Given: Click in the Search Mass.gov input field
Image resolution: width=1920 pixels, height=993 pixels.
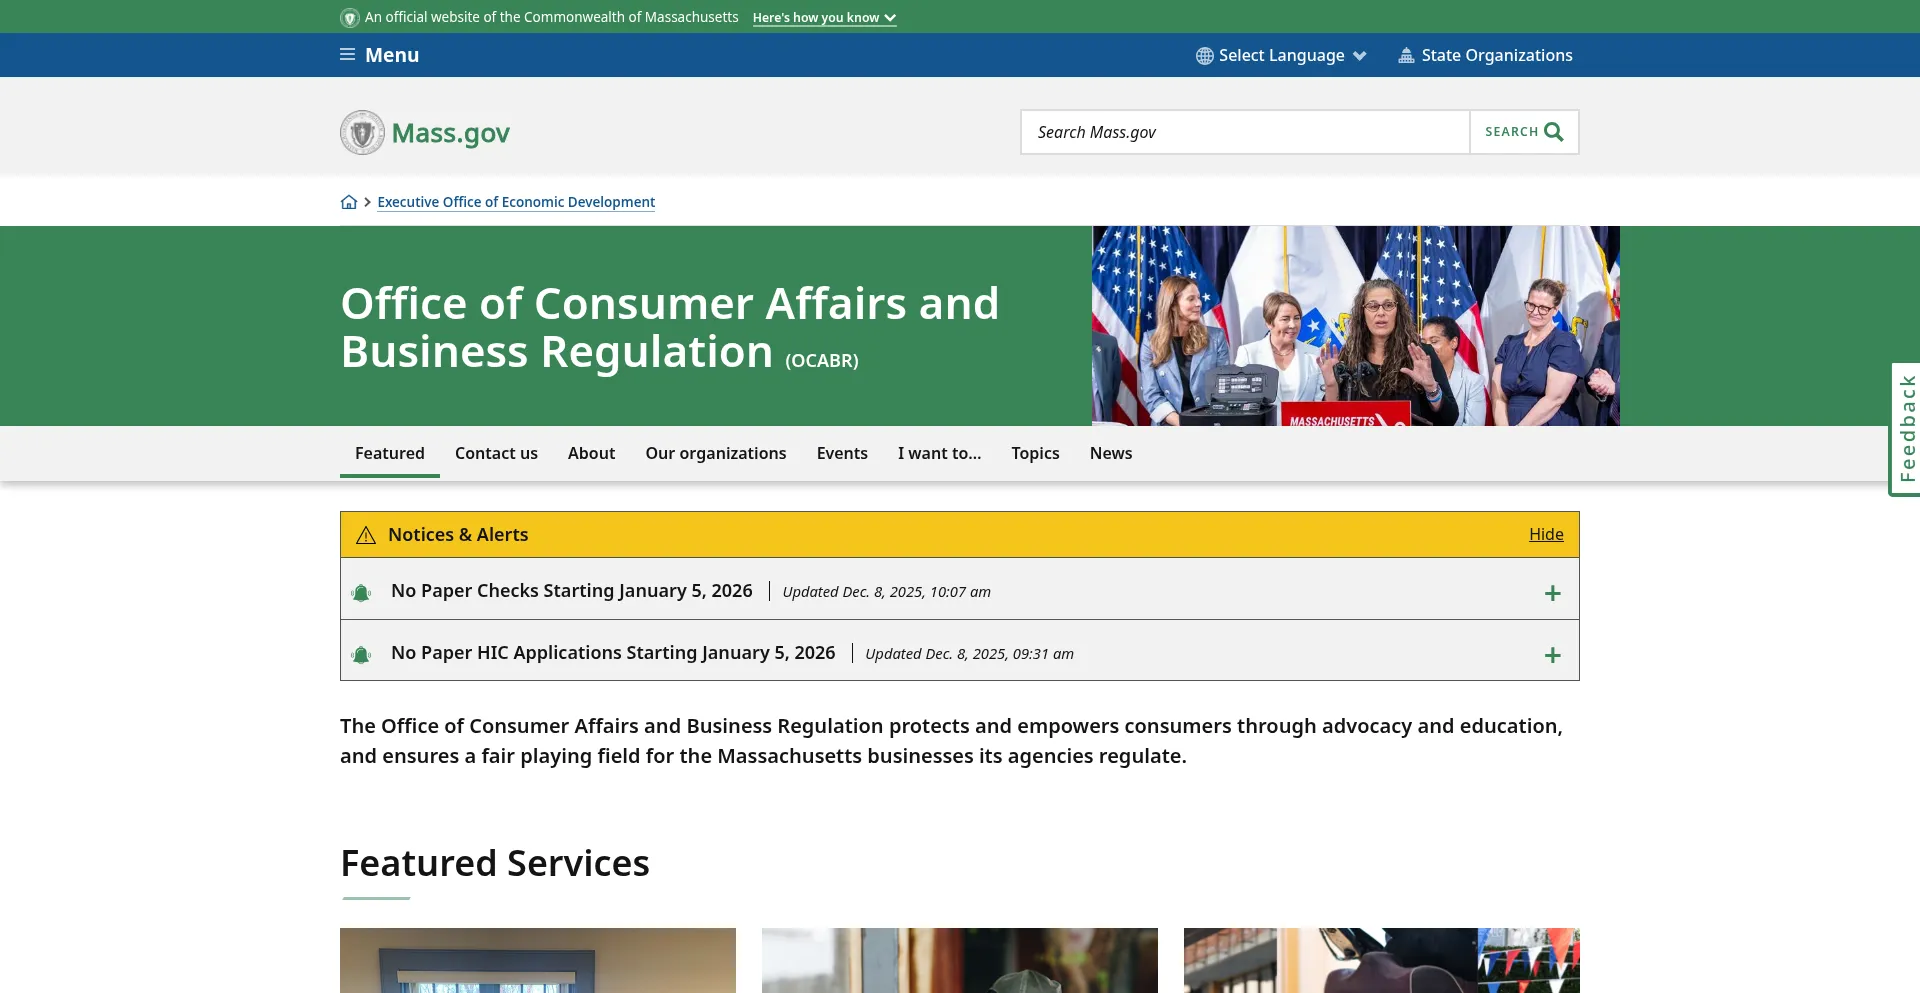Looking at the screenshot, I should [1245, 132].
